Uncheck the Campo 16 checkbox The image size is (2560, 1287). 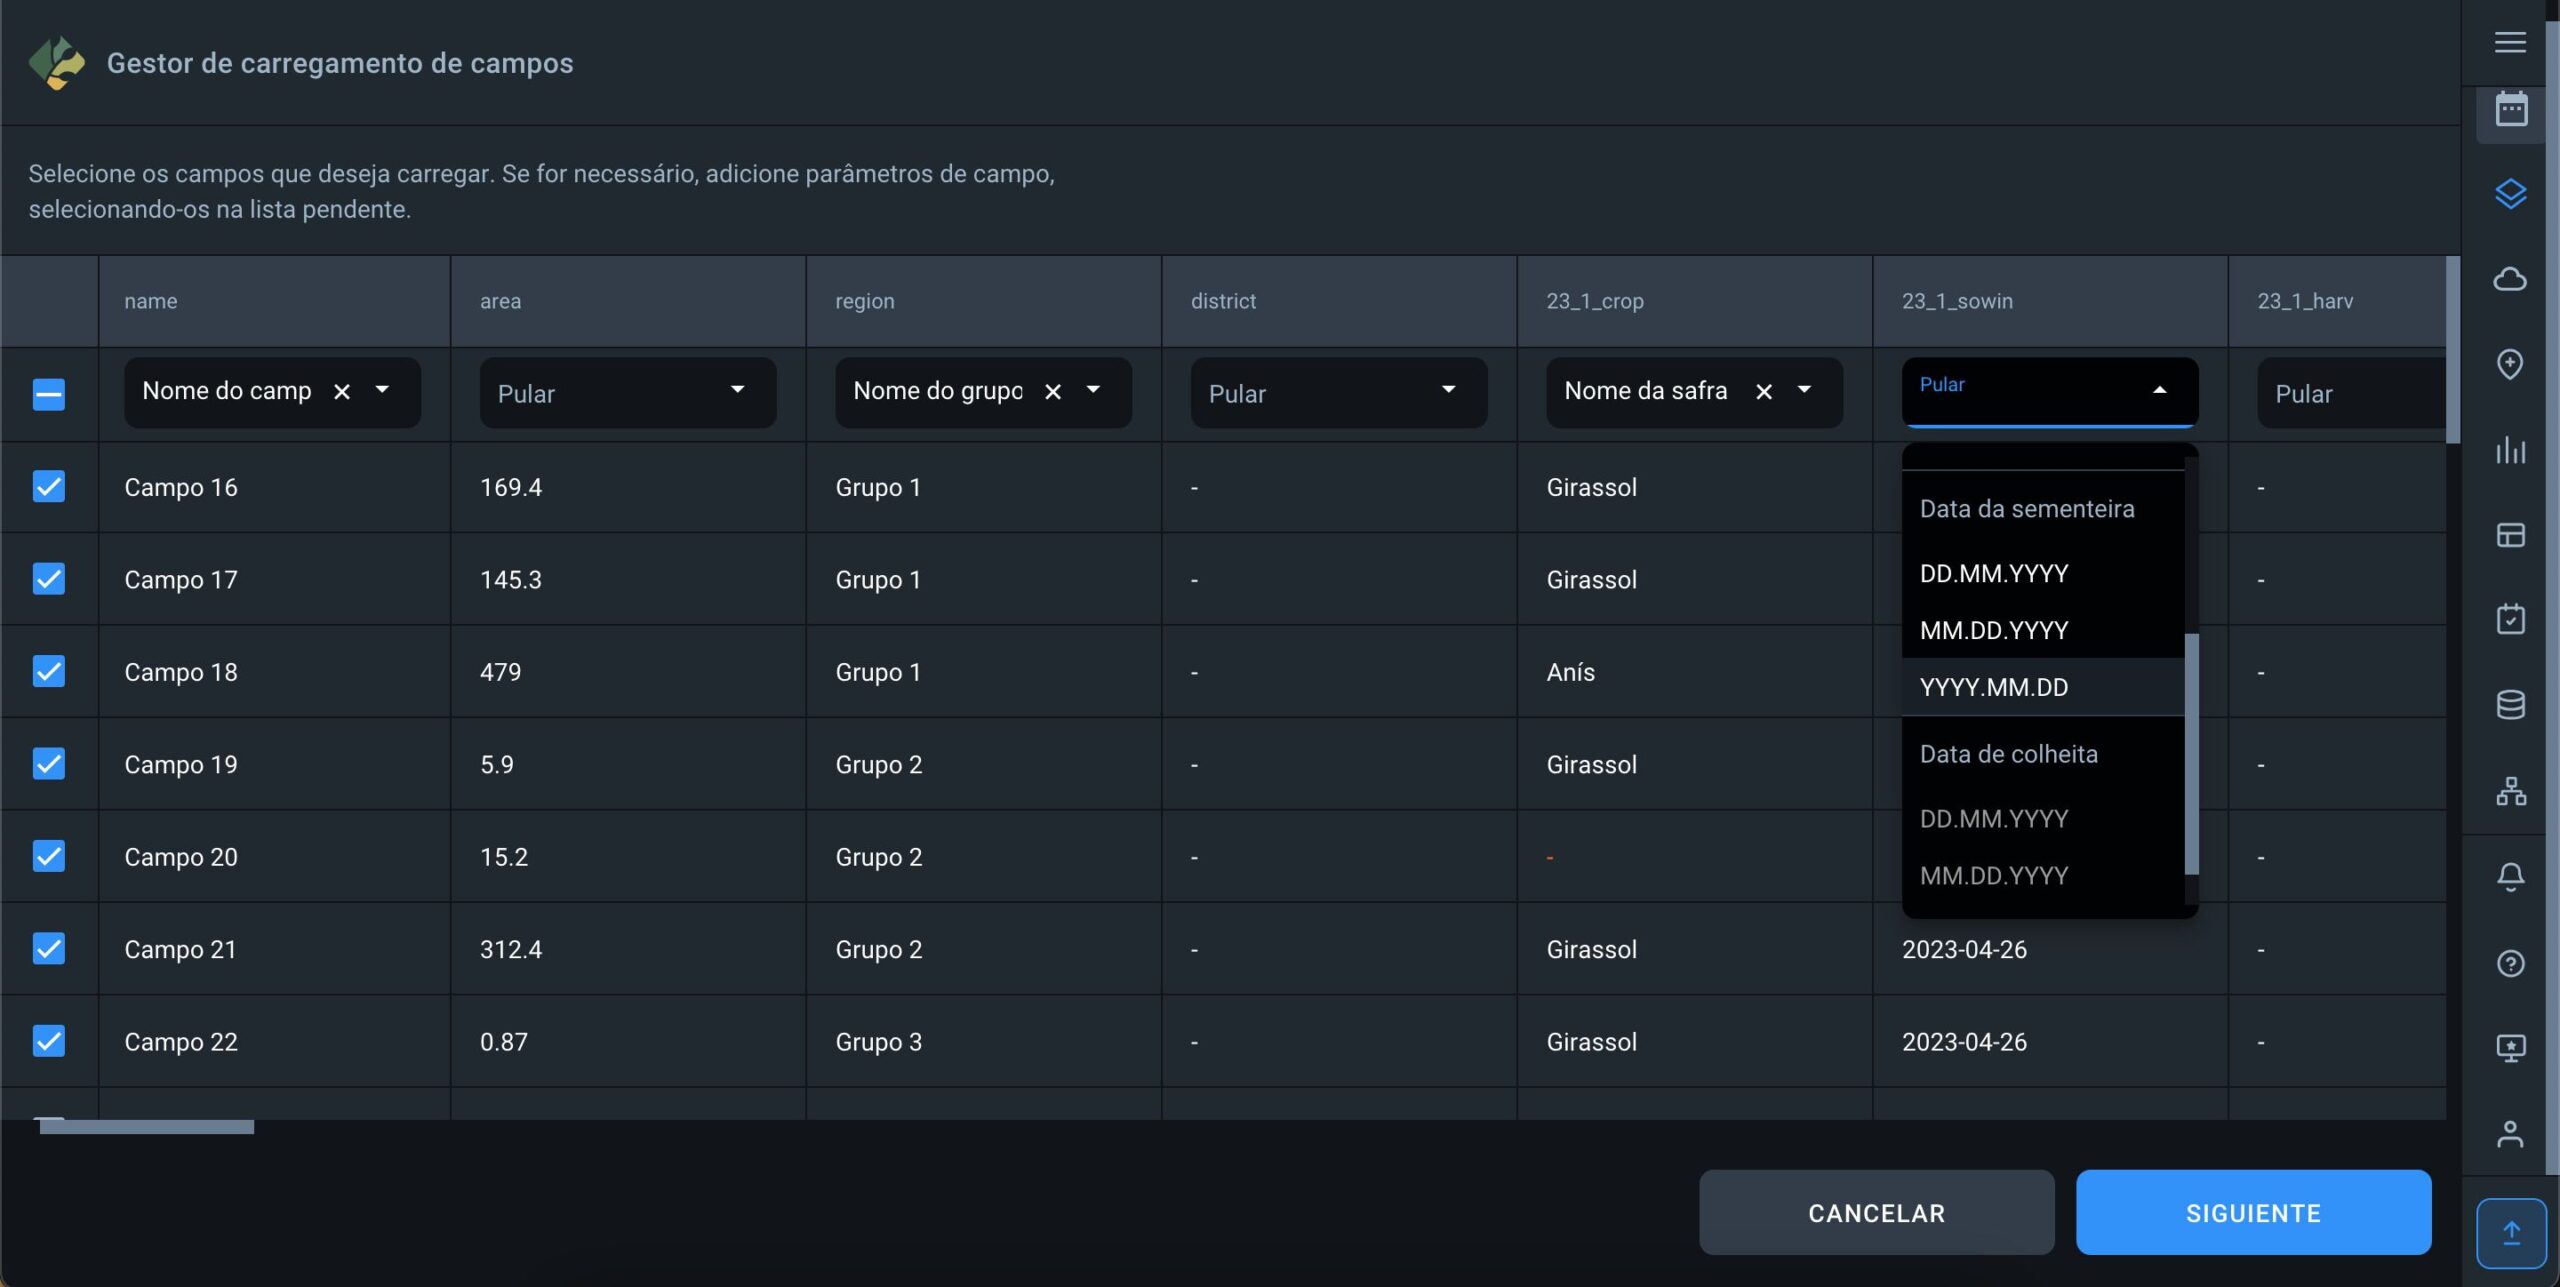[x=48, y=487]
